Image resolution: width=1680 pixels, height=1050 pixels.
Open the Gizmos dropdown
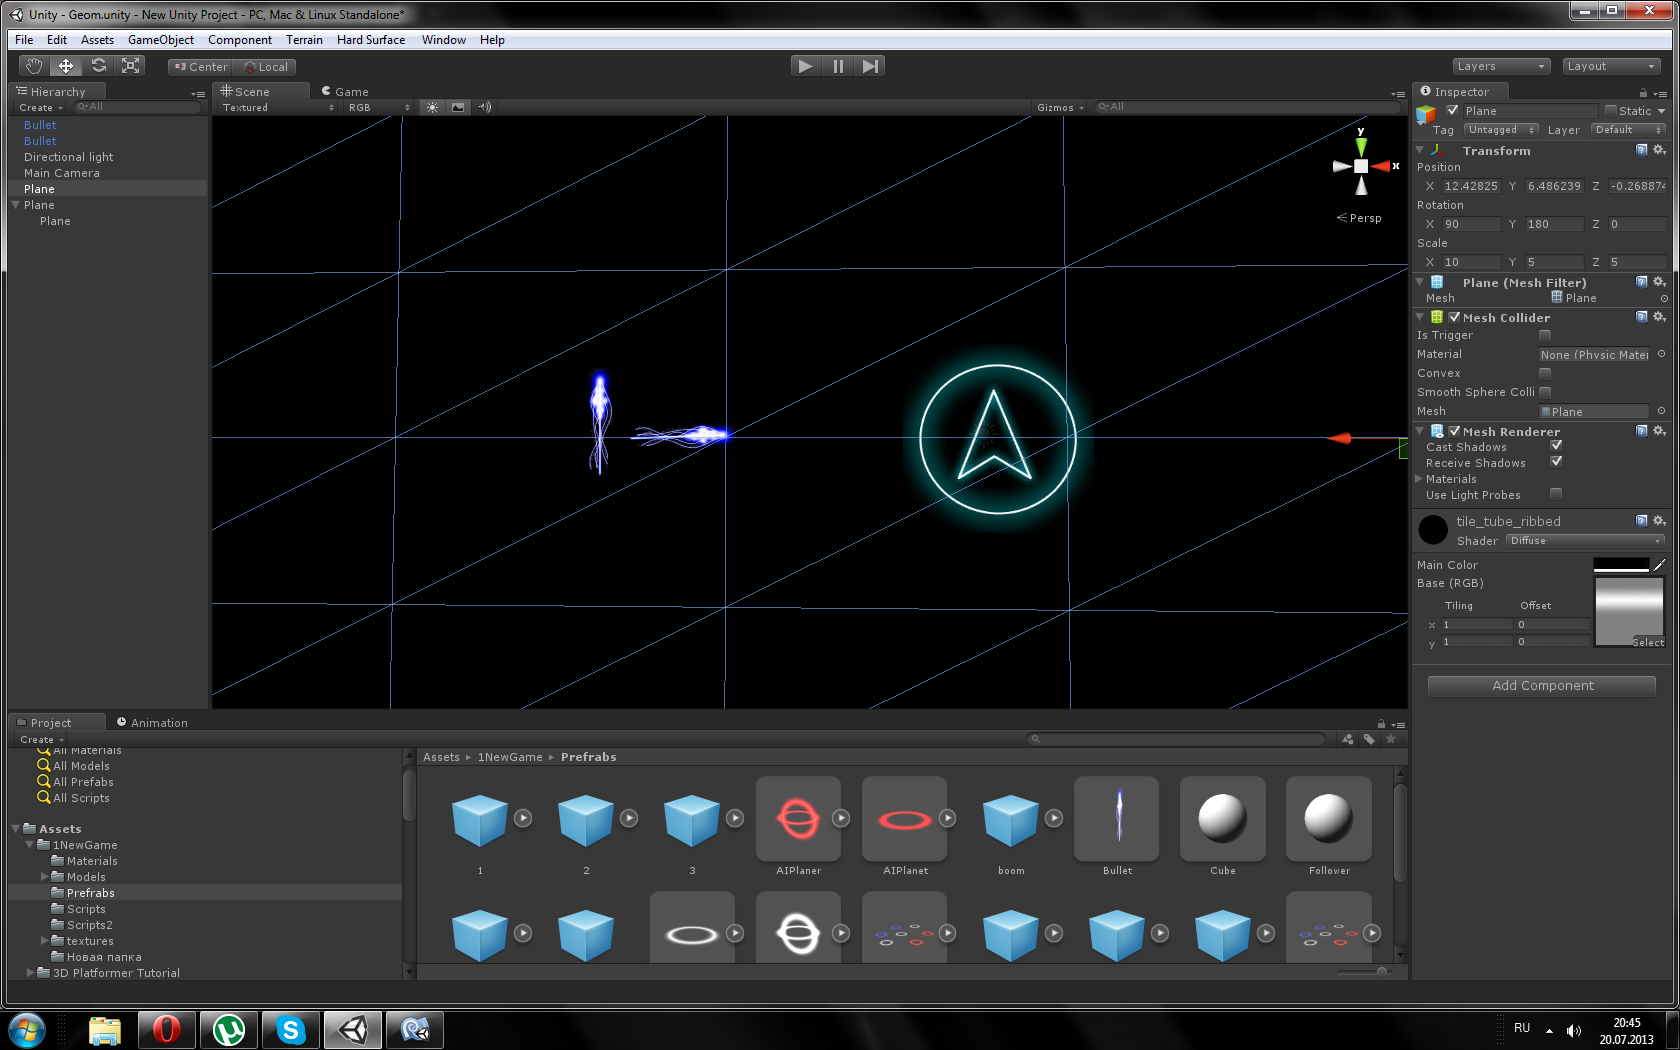[x=1060, y=107]
